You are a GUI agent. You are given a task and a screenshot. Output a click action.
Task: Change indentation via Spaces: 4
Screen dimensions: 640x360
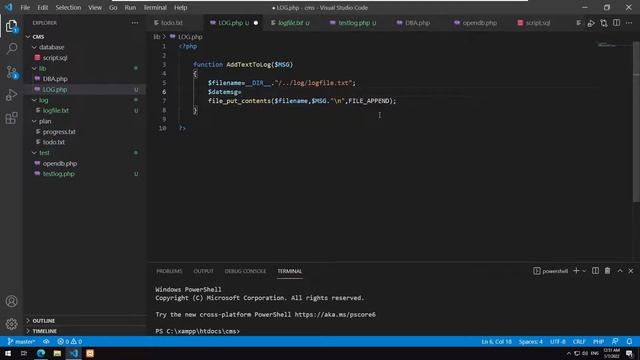coord(531,341)
